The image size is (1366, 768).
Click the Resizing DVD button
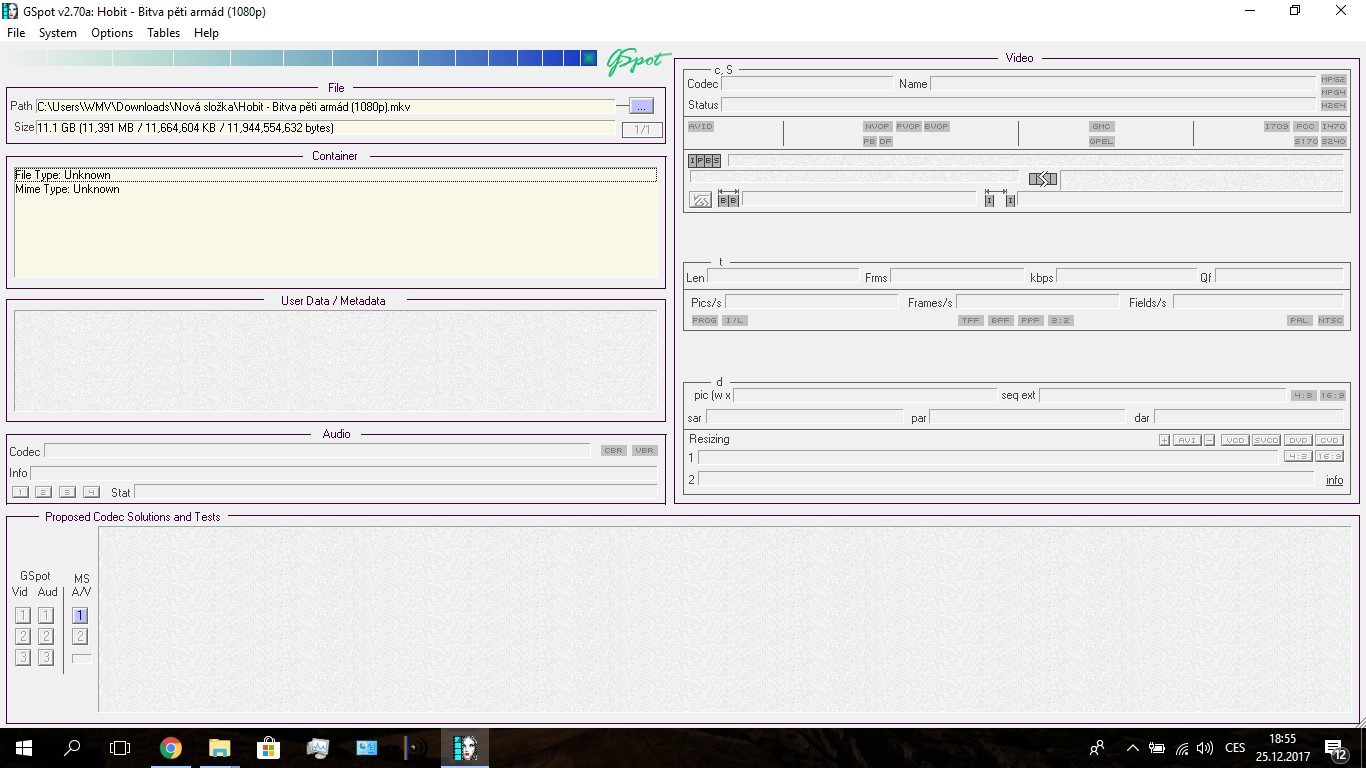[1298, 440]
